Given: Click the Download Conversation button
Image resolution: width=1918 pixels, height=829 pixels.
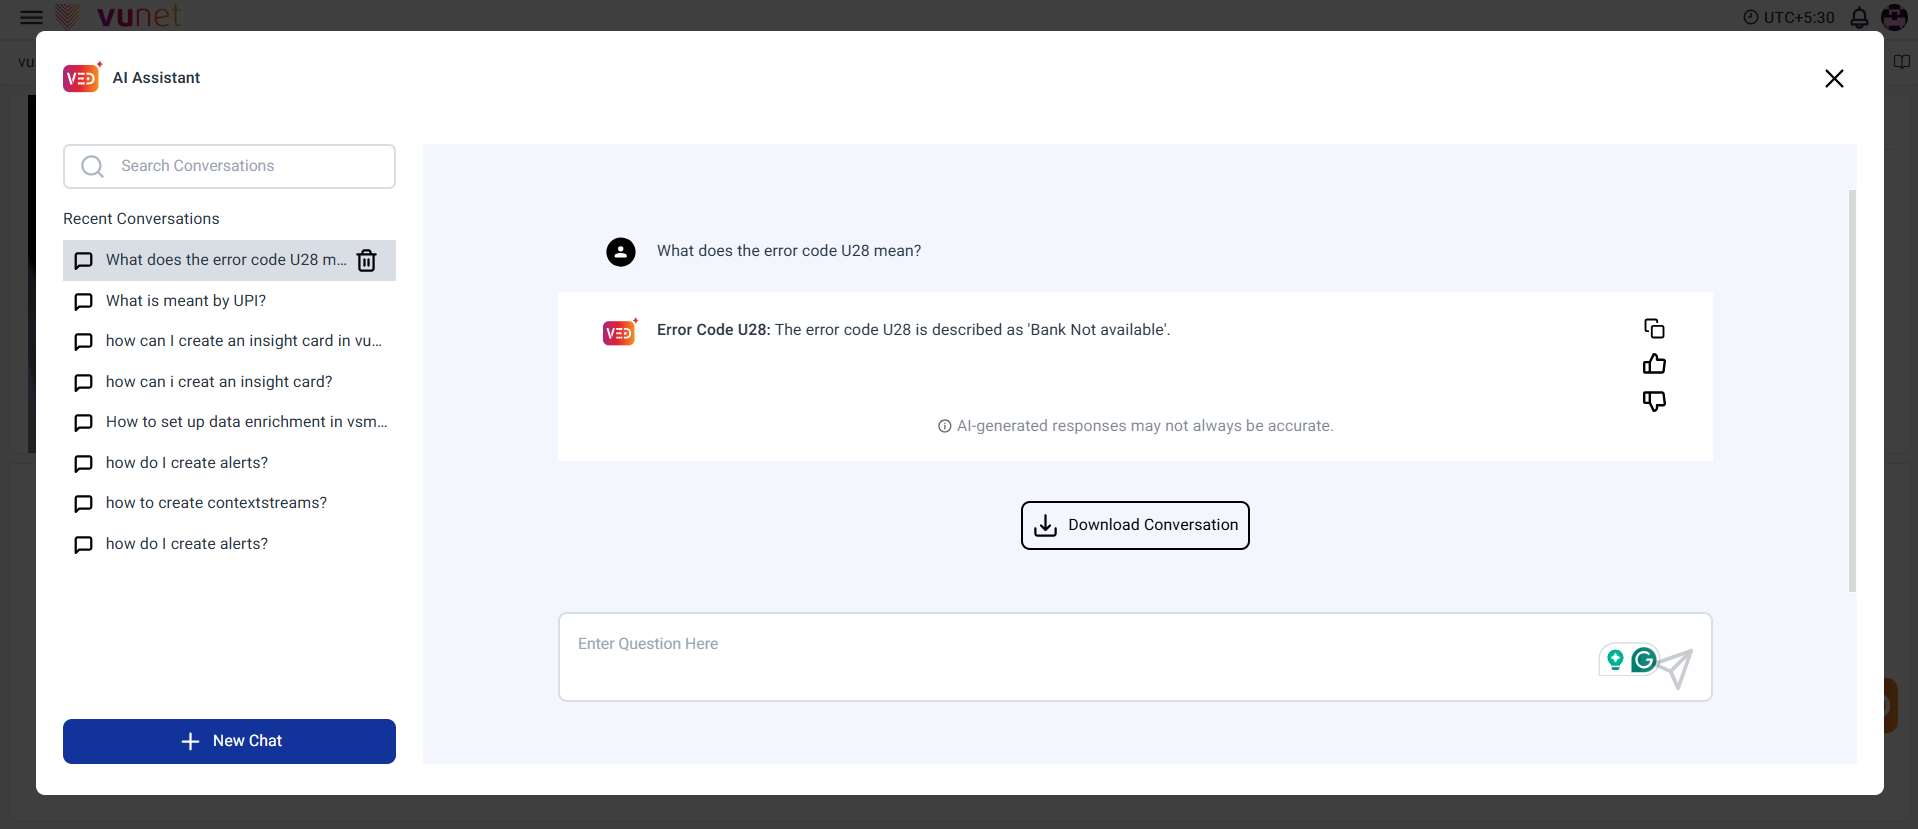Looking at the screenshot, I should point(1135,525).
